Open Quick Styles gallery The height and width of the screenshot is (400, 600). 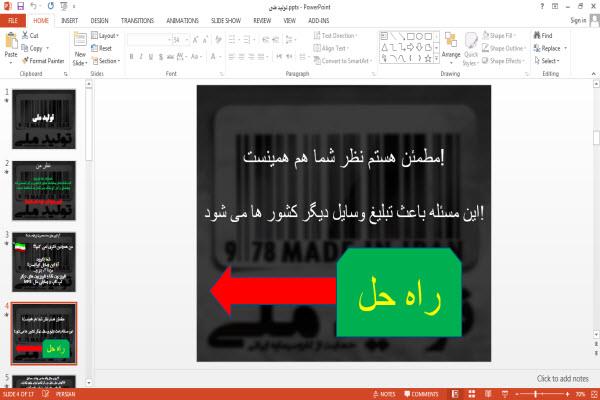tap(471, 49)
